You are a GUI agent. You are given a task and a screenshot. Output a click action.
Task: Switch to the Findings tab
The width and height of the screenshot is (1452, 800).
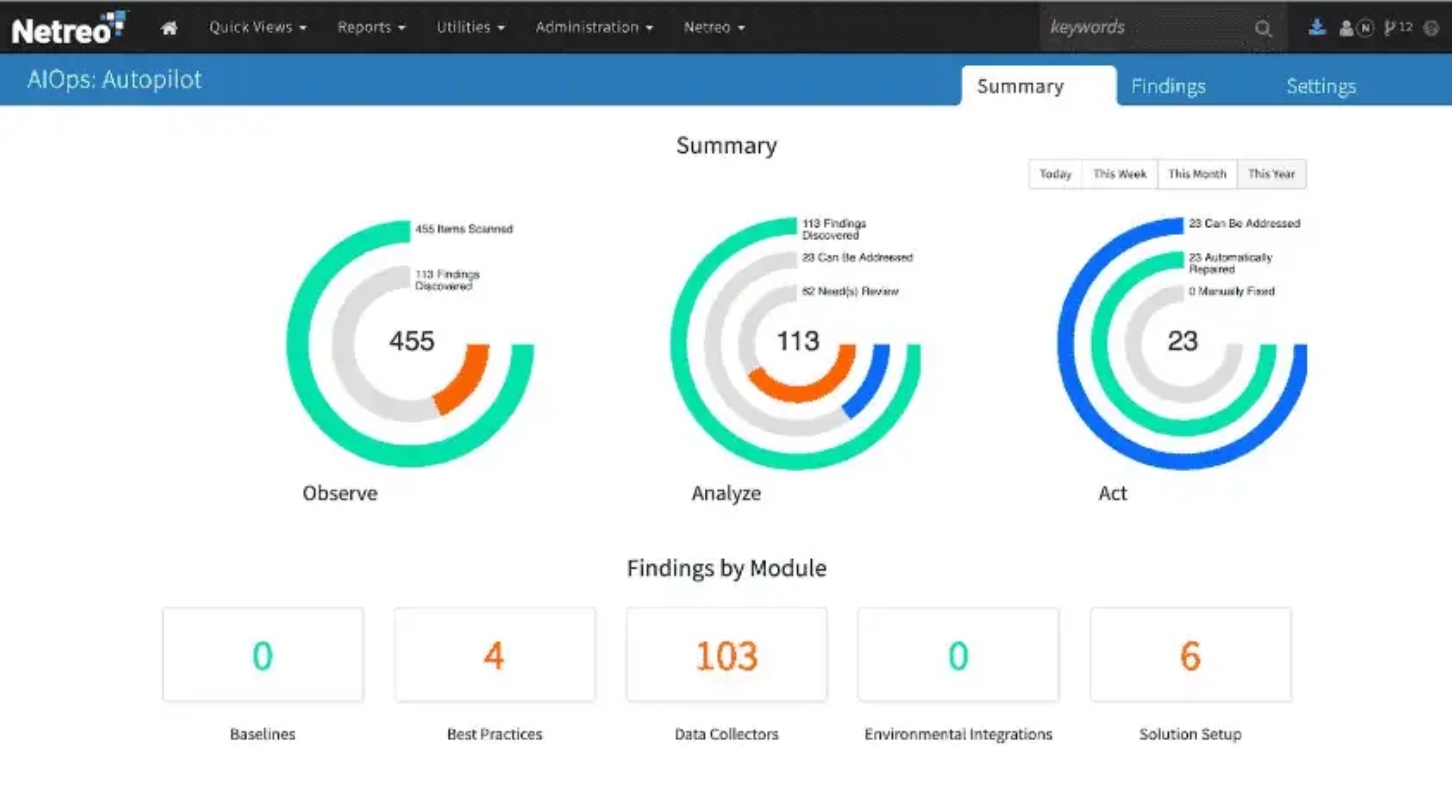tap(1168, 87)
